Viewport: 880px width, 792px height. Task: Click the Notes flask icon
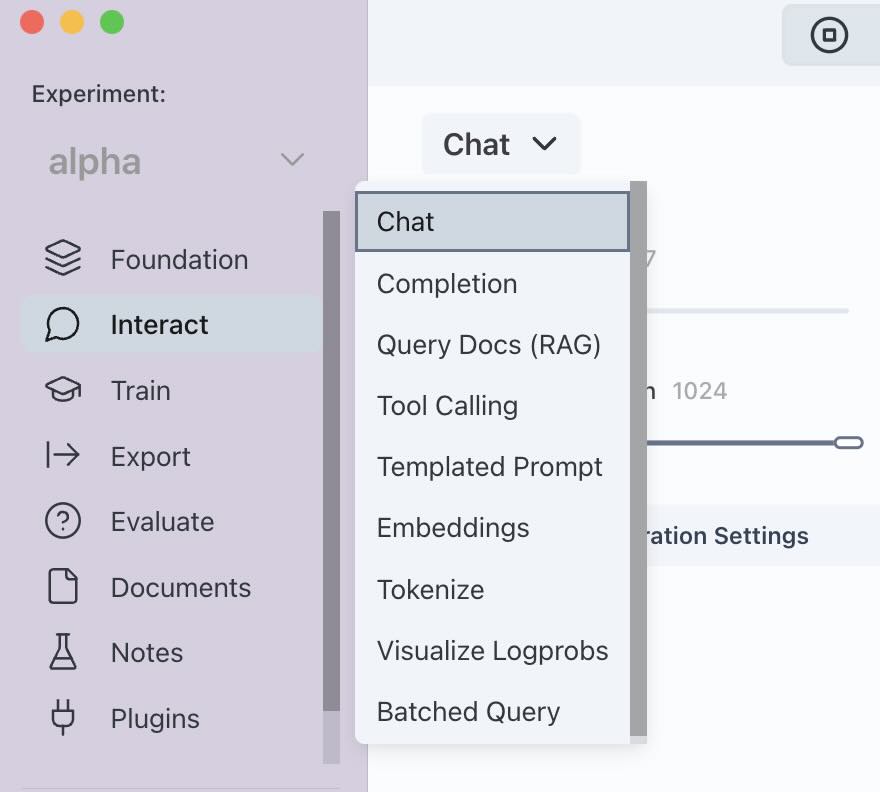tap(63, 653)
